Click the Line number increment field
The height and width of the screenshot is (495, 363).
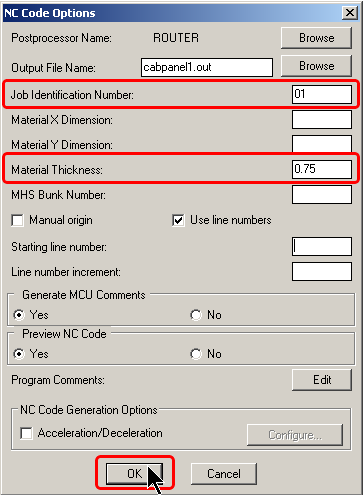[322, 272]
